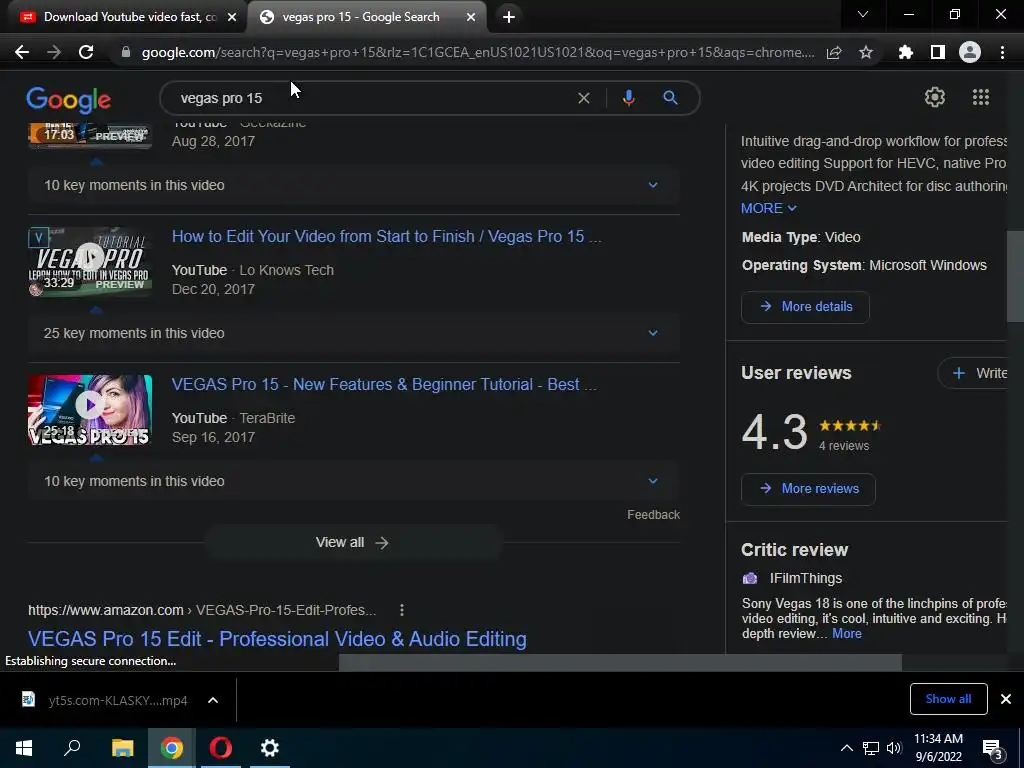
Task: Close the Download Youtube video tab
Action: (x=232, y=17)
